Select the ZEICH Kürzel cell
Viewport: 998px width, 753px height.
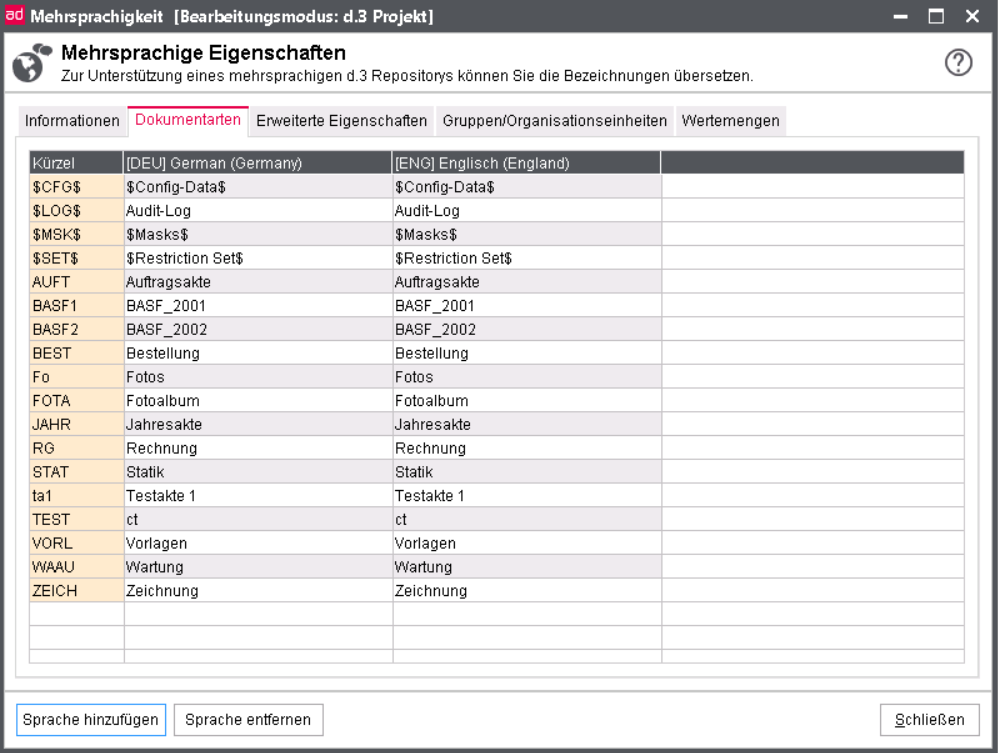point(76,591)
